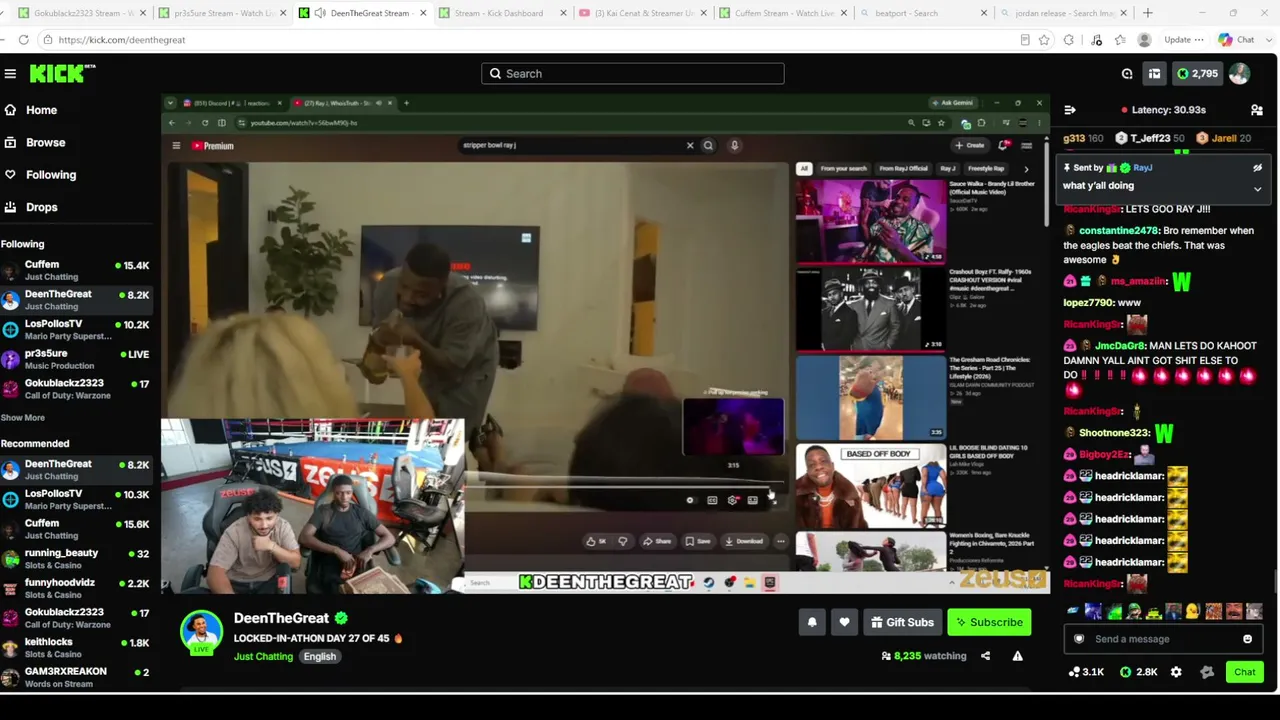Image resolution: width=1280 pixels, height=720 pixels.
Task: Toggle notifications bell for DeenTheGreat
Action: coord(812,622)
